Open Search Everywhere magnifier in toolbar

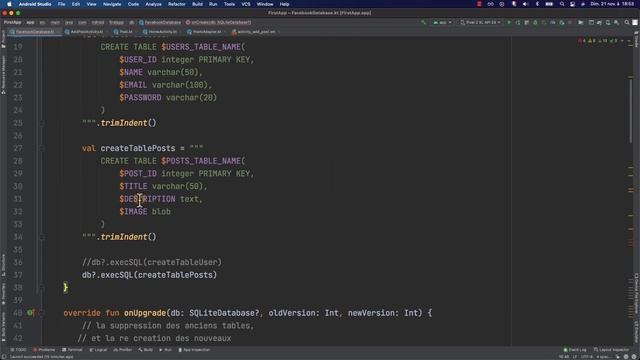tap(627, 22)
